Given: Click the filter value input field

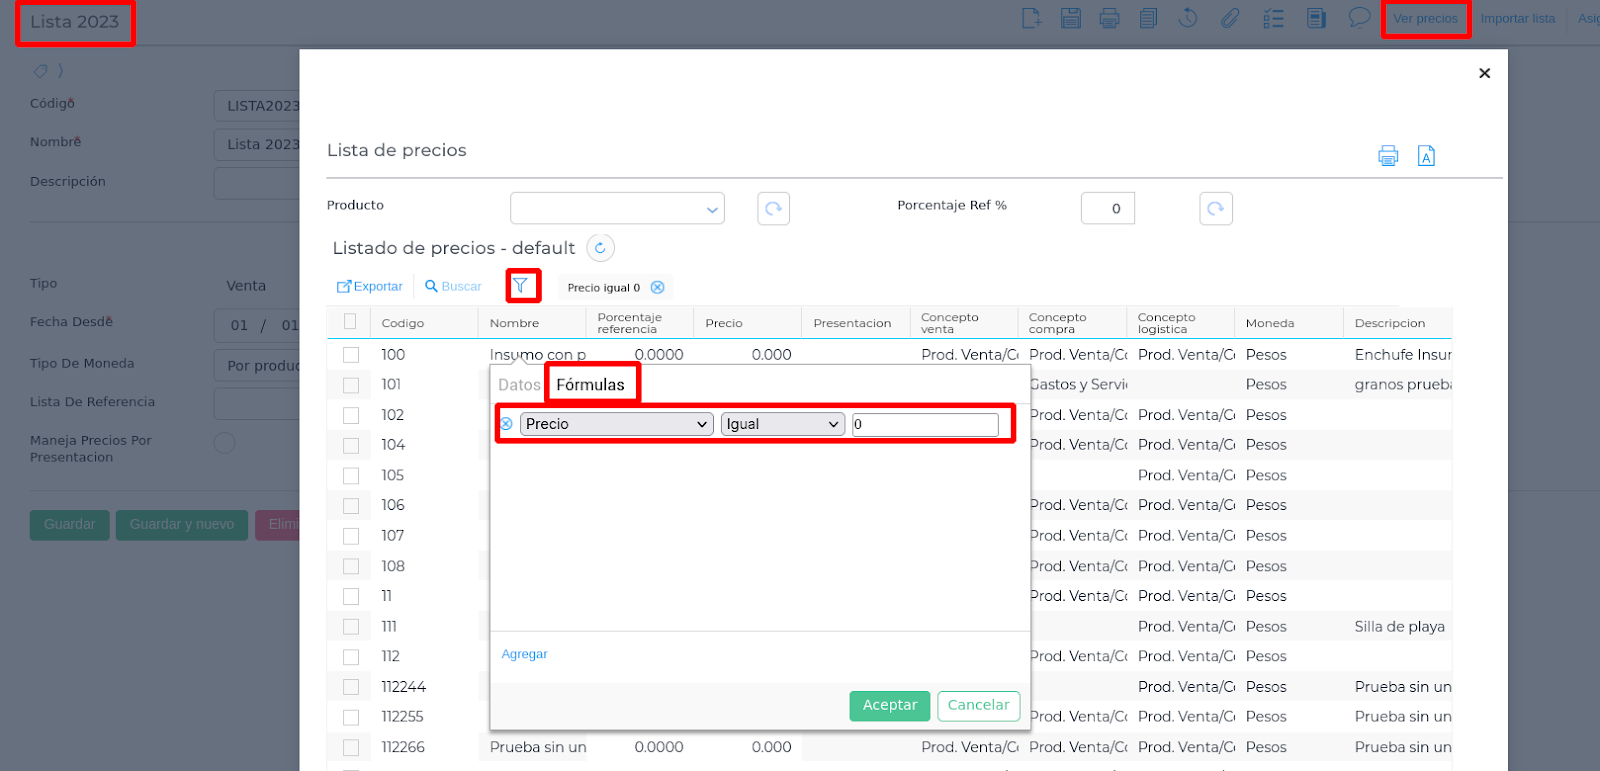Looking at the screenshot, I should 925,424.
